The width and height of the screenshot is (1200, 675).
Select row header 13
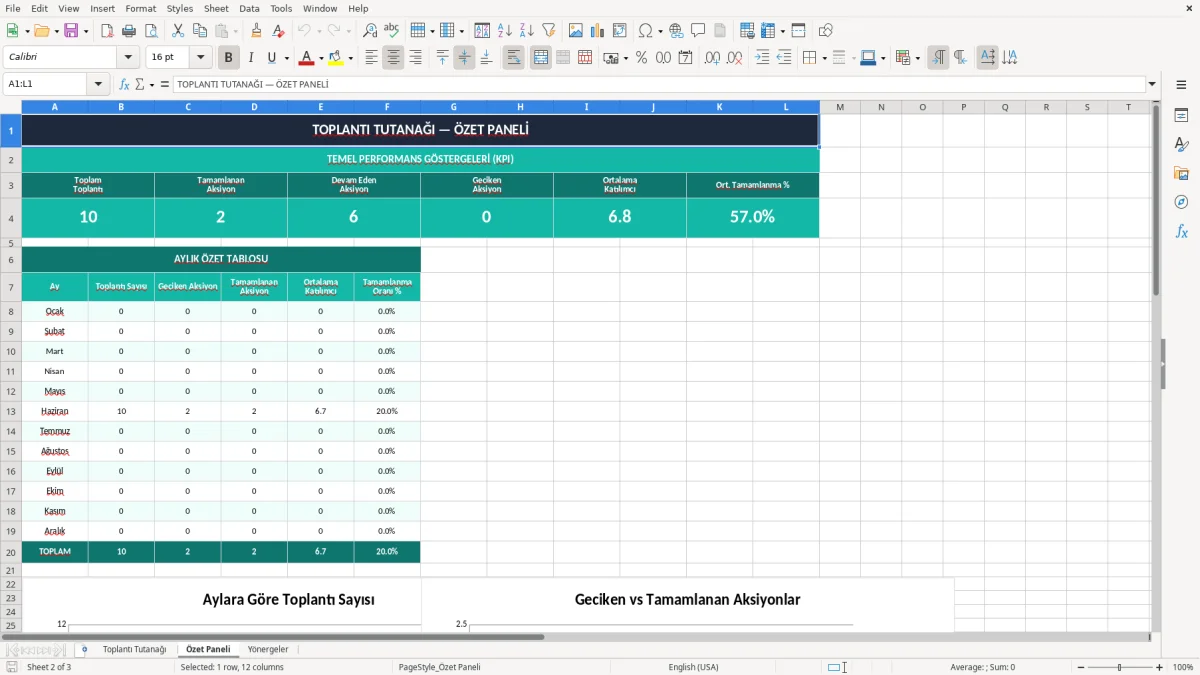[x=11, y=411]
